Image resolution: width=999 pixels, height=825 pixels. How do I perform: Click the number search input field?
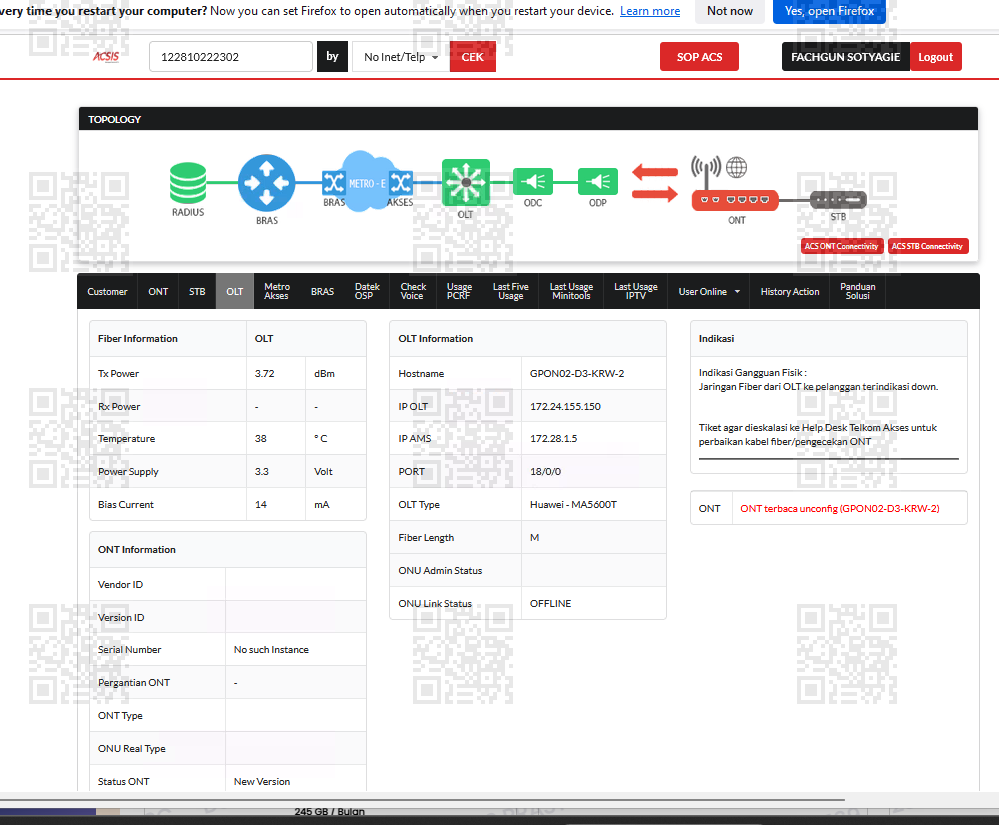pyautogui.click(x=231, y=57)
